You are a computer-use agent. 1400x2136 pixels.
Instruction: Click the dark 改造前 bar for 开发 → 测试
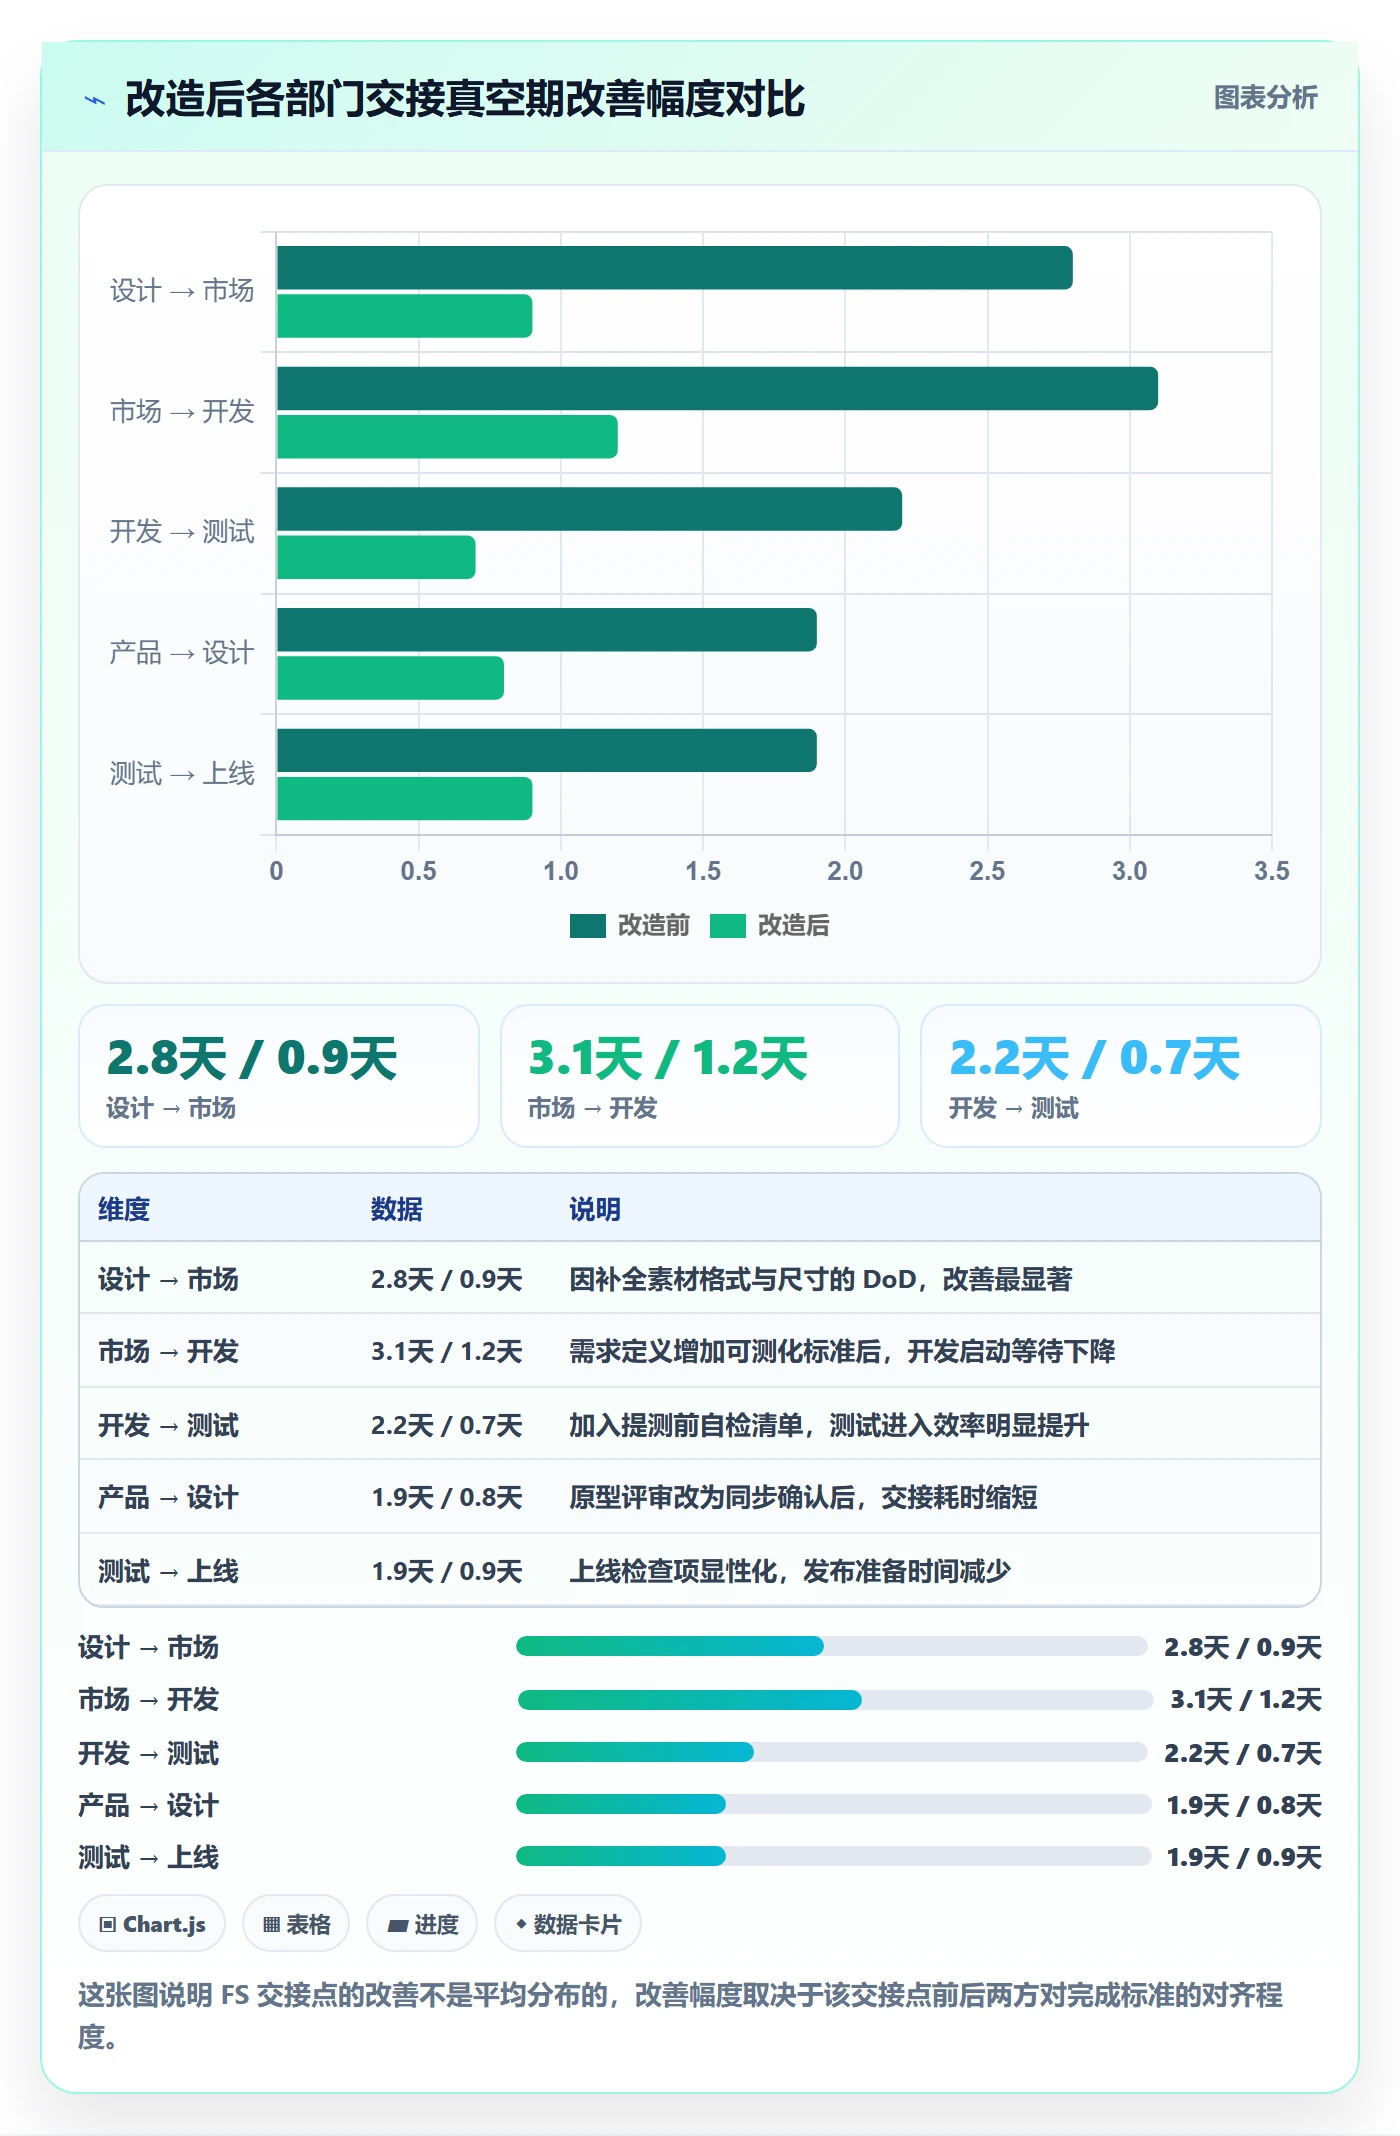(589, 509)
